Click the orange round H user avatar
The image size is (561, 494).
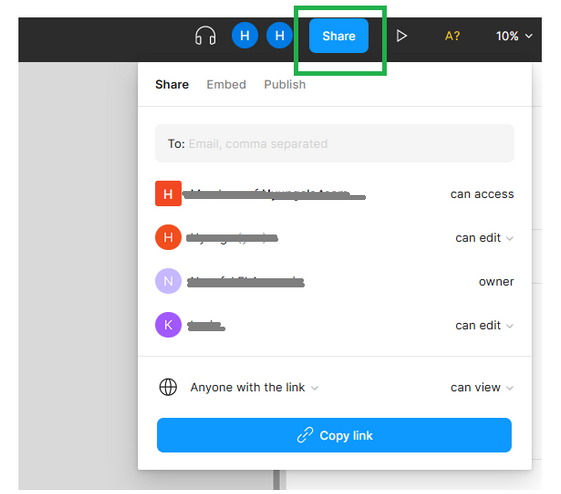(168, 237)
